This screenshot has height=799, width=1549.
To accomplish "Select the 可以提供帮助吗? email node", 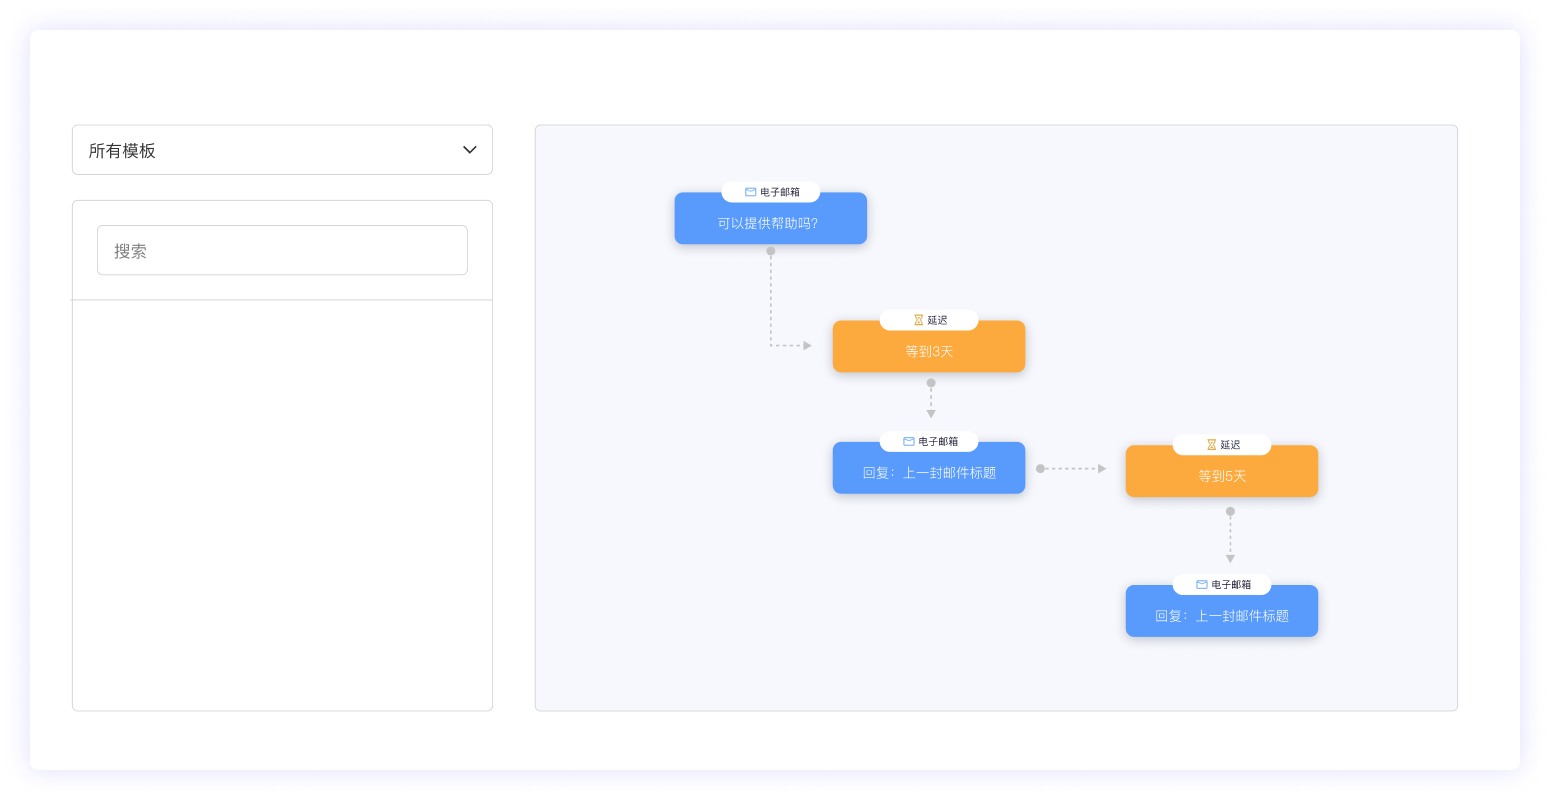I will pos(770,218).
